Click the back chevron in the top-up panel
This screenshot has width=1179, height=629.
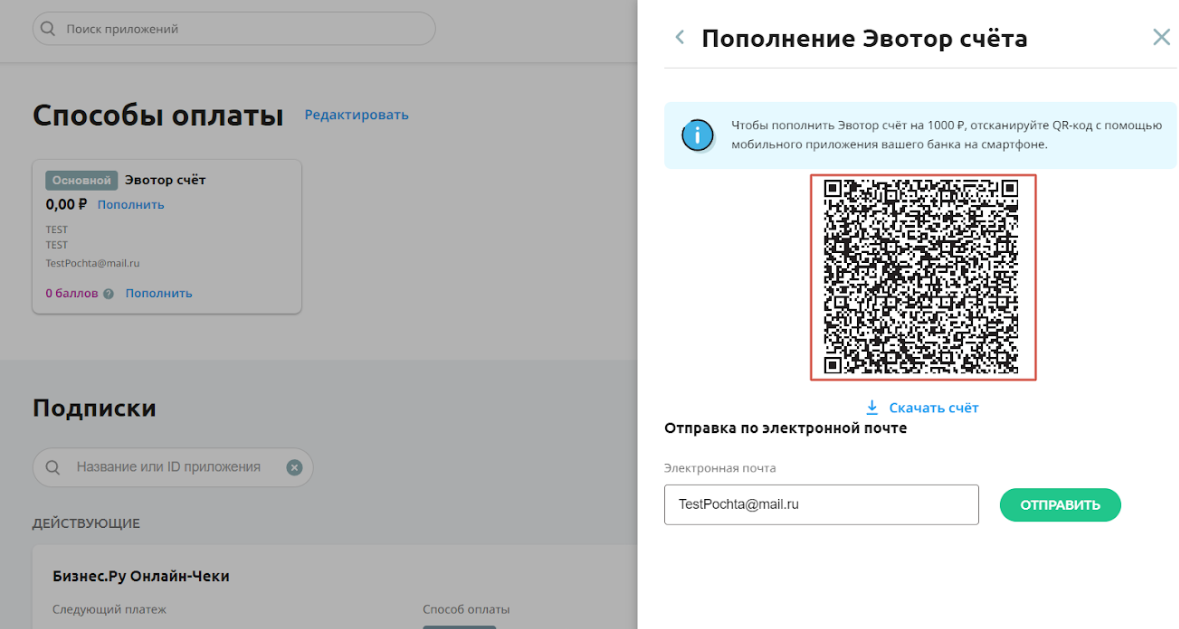[680, 37]
